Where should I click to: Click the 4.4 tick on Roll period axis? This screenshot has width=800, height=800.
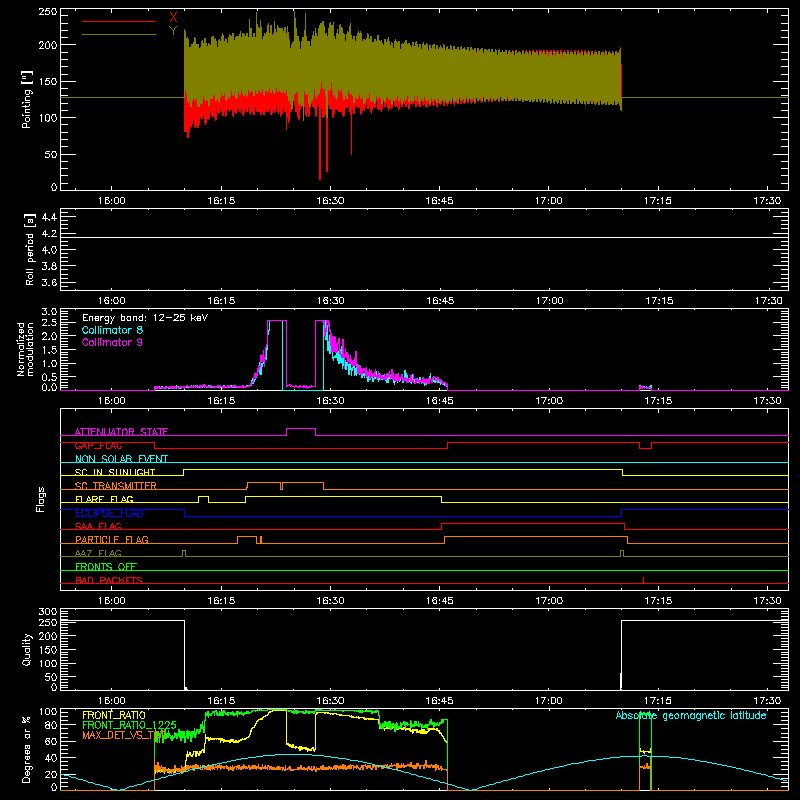(x=49, y=217)
